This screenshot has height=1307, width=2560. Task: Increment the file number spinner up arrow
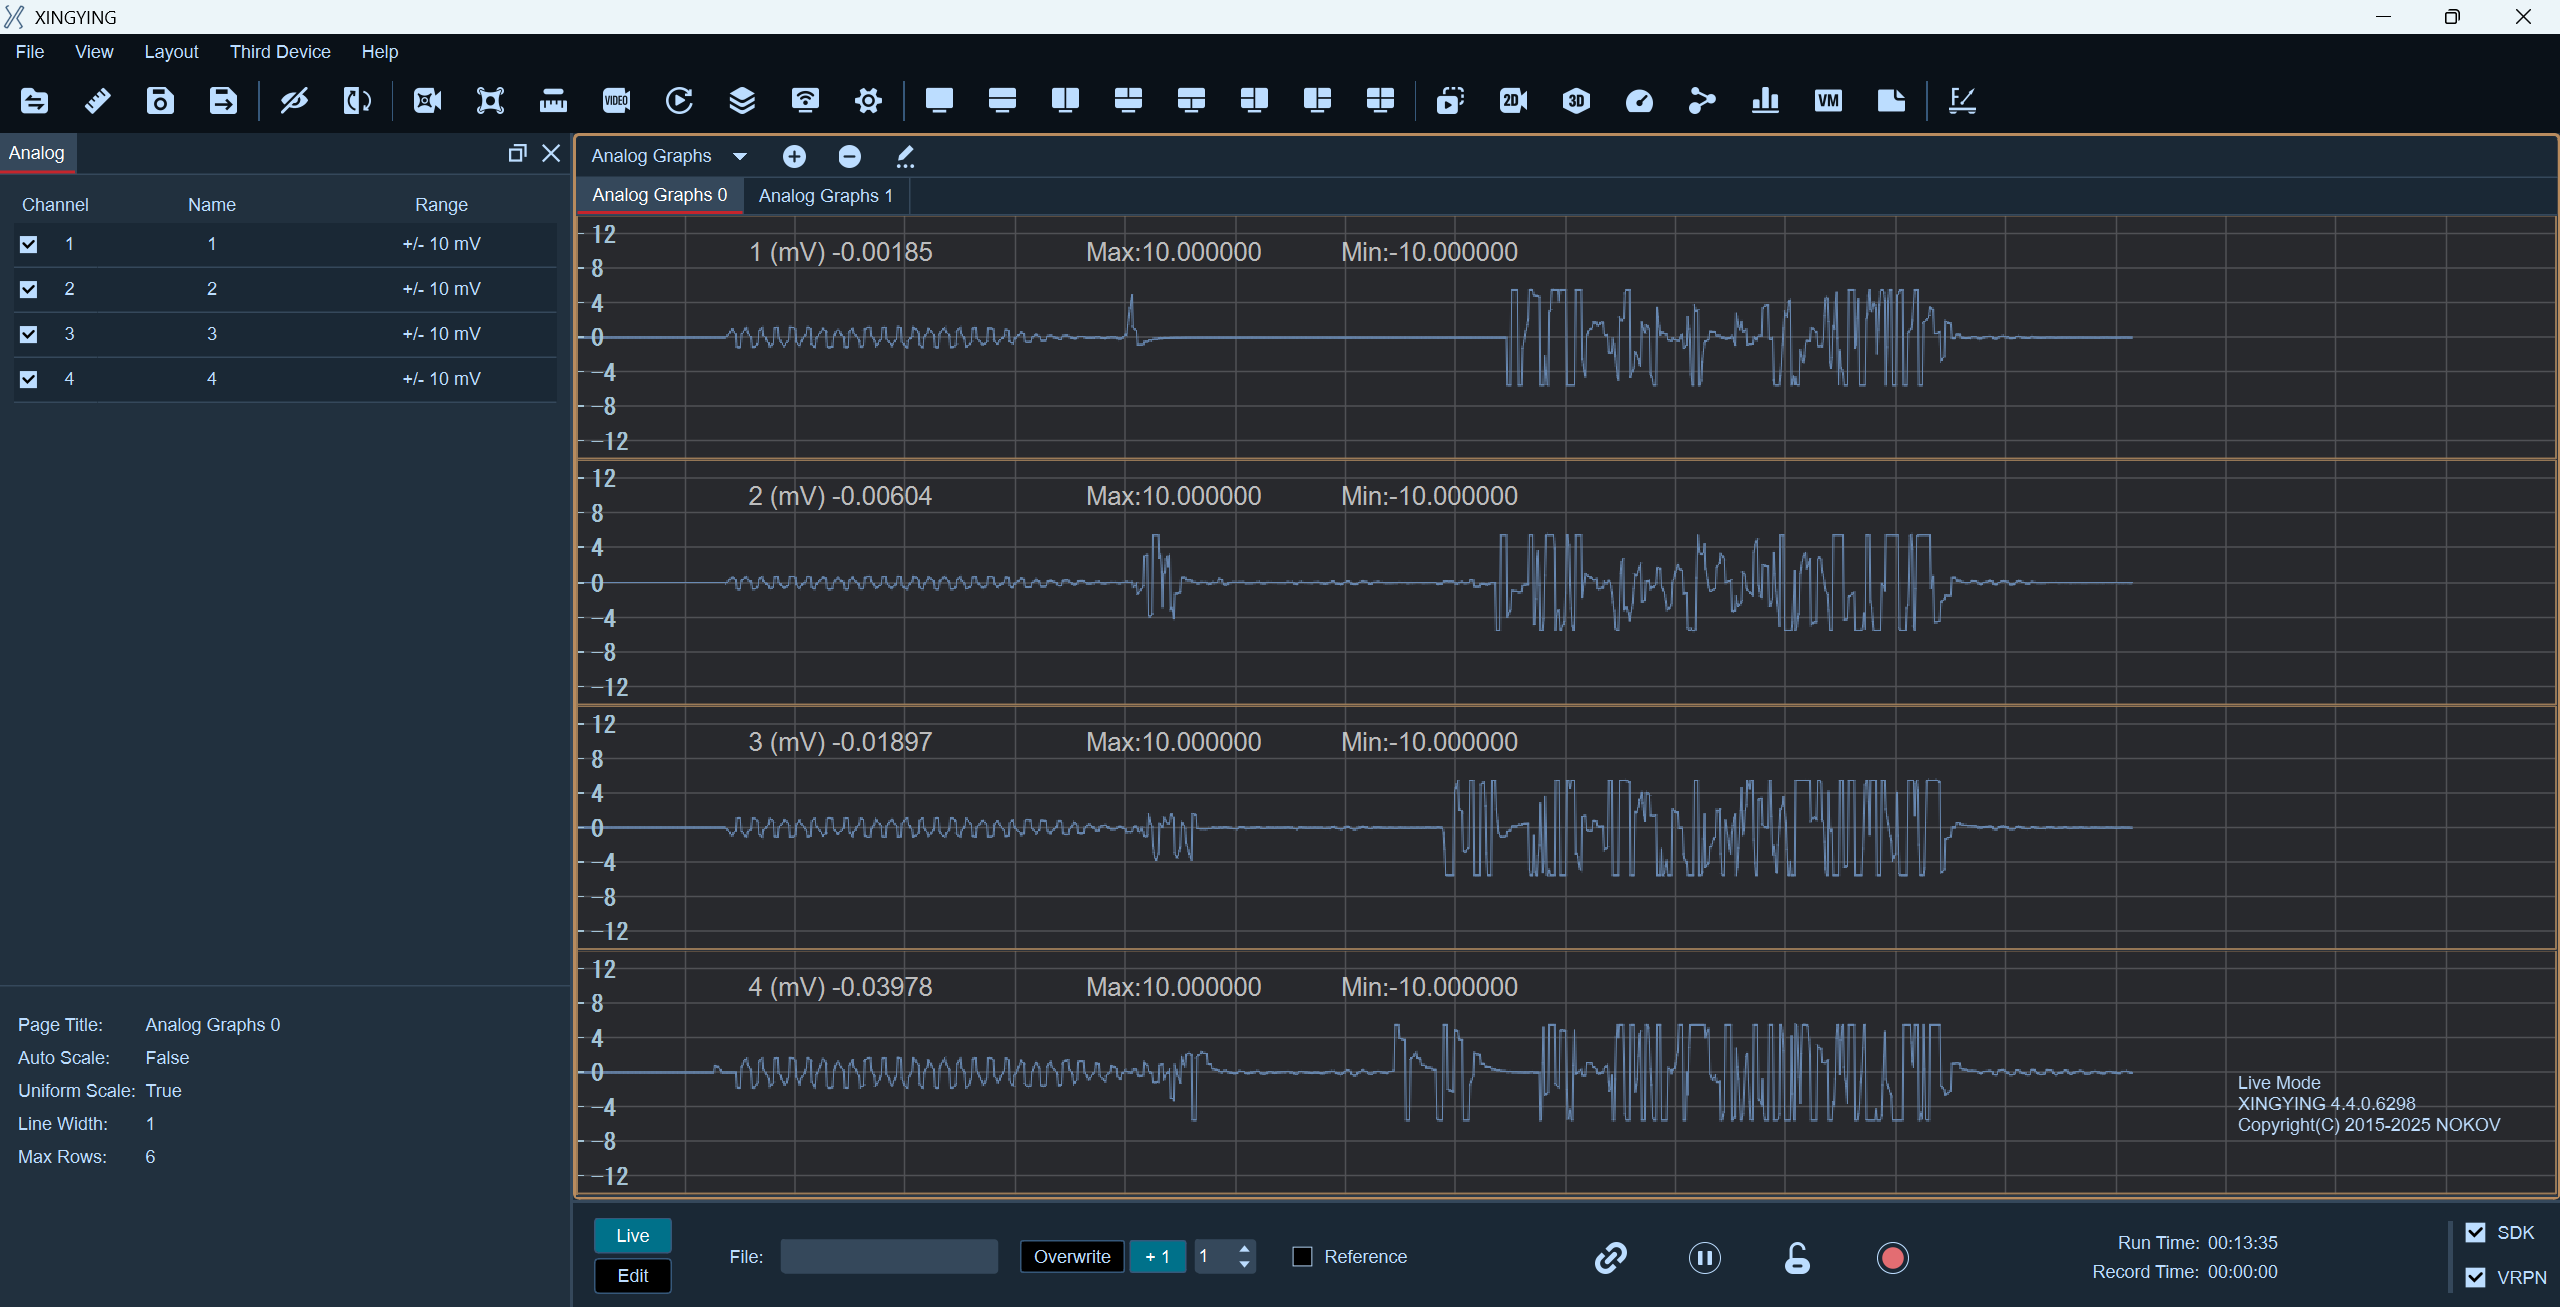coord(1244,1248)
